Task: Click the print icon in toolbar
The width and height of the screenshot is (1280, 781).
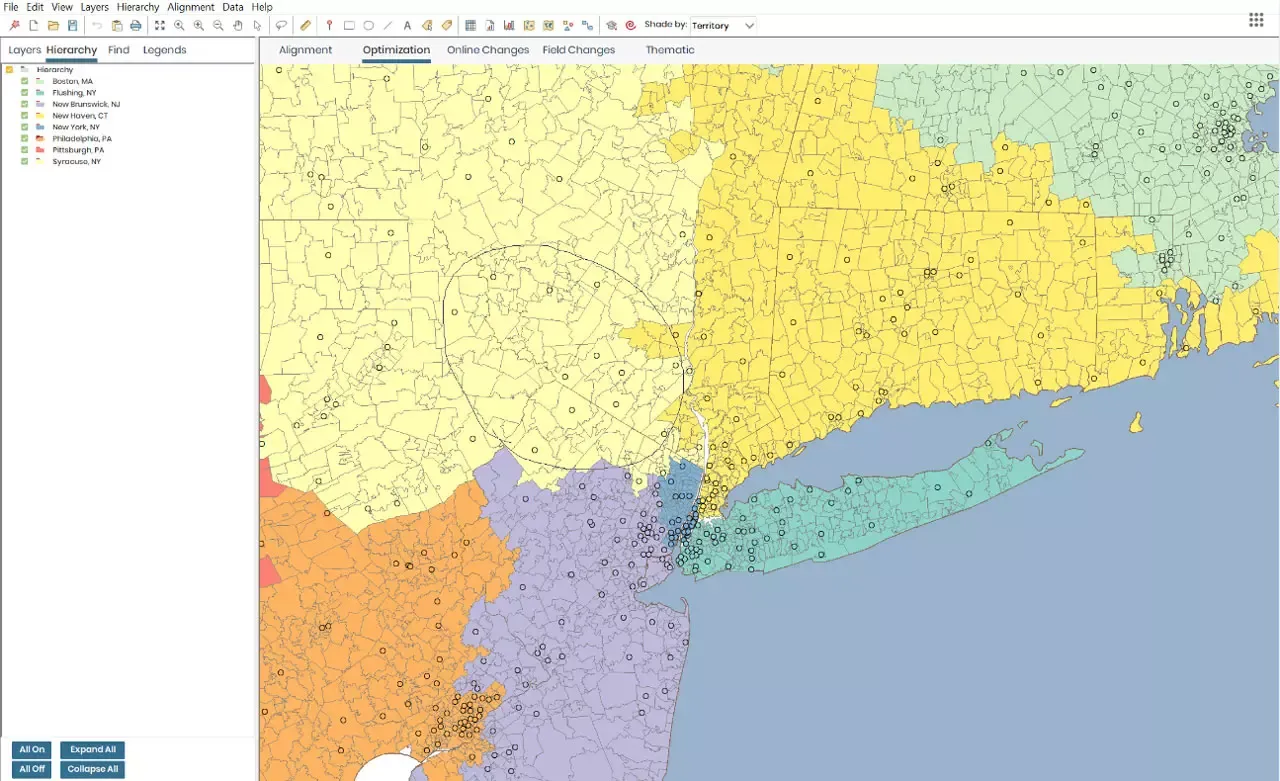Action: coord(136,25)
